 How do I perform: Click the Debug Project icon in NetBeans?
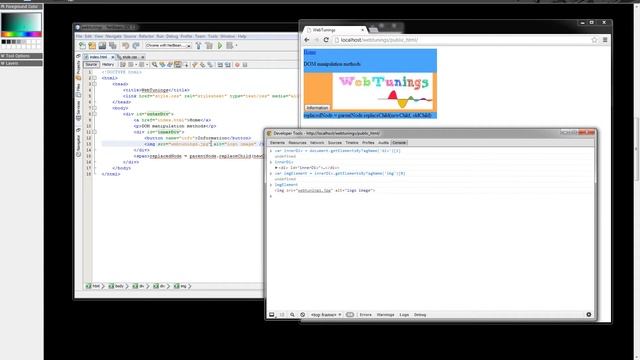[230, 46]
